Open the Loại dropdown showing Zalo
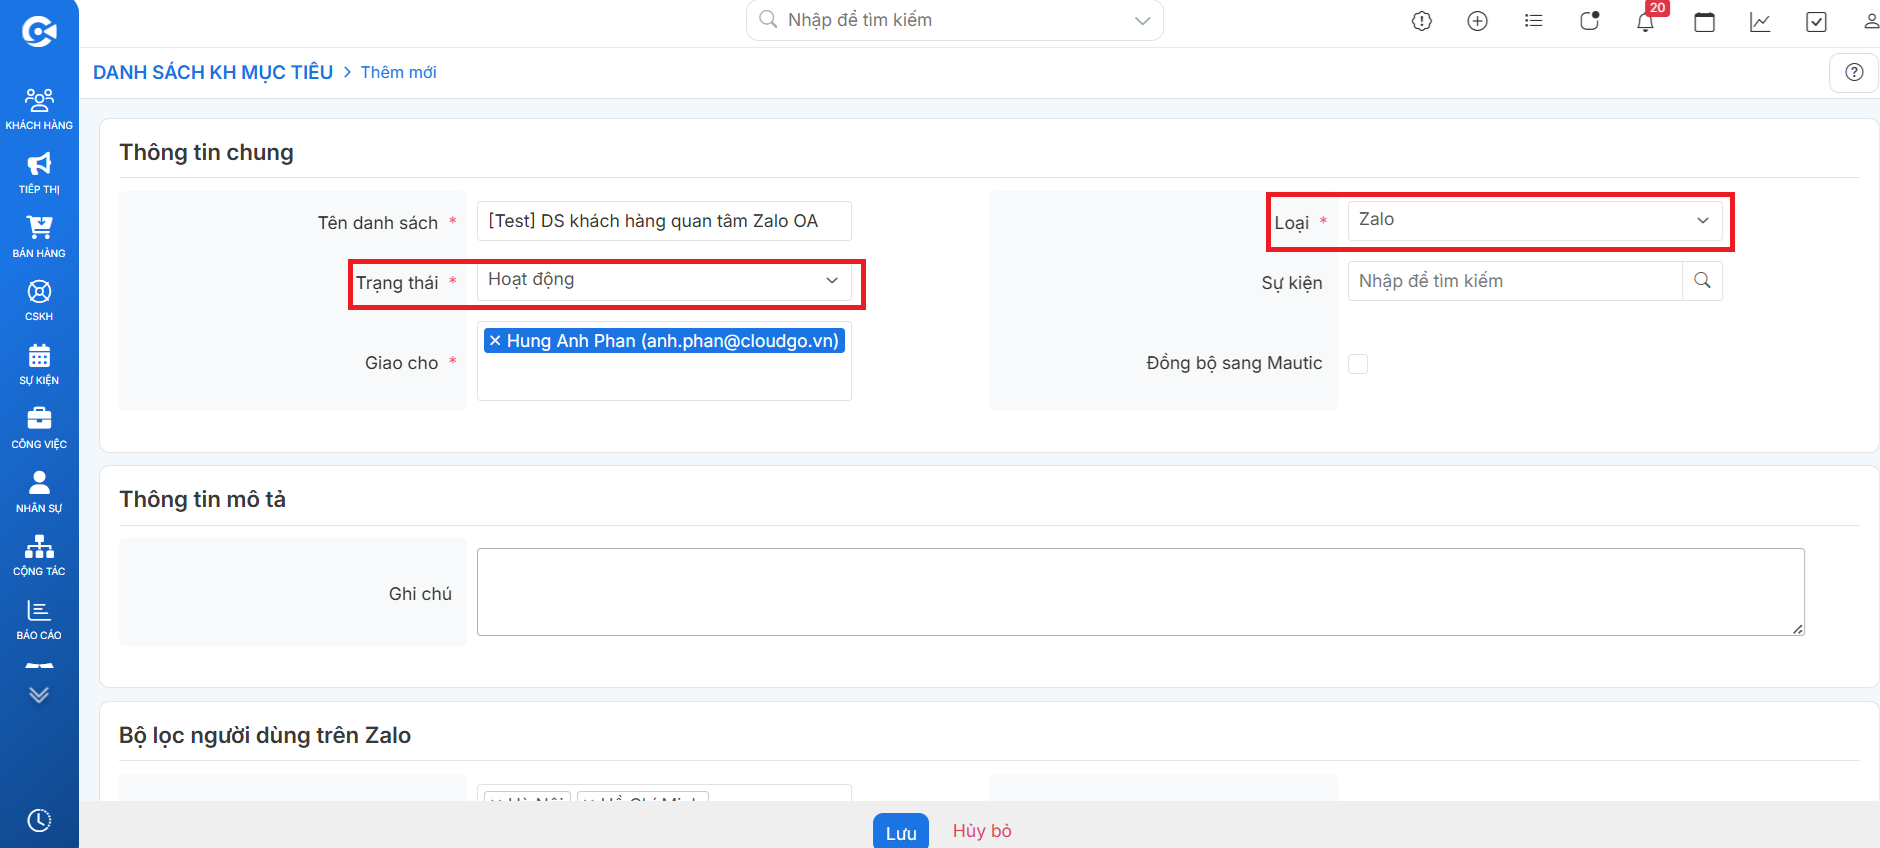The image size is (1880, 848). click(1535, 221)
